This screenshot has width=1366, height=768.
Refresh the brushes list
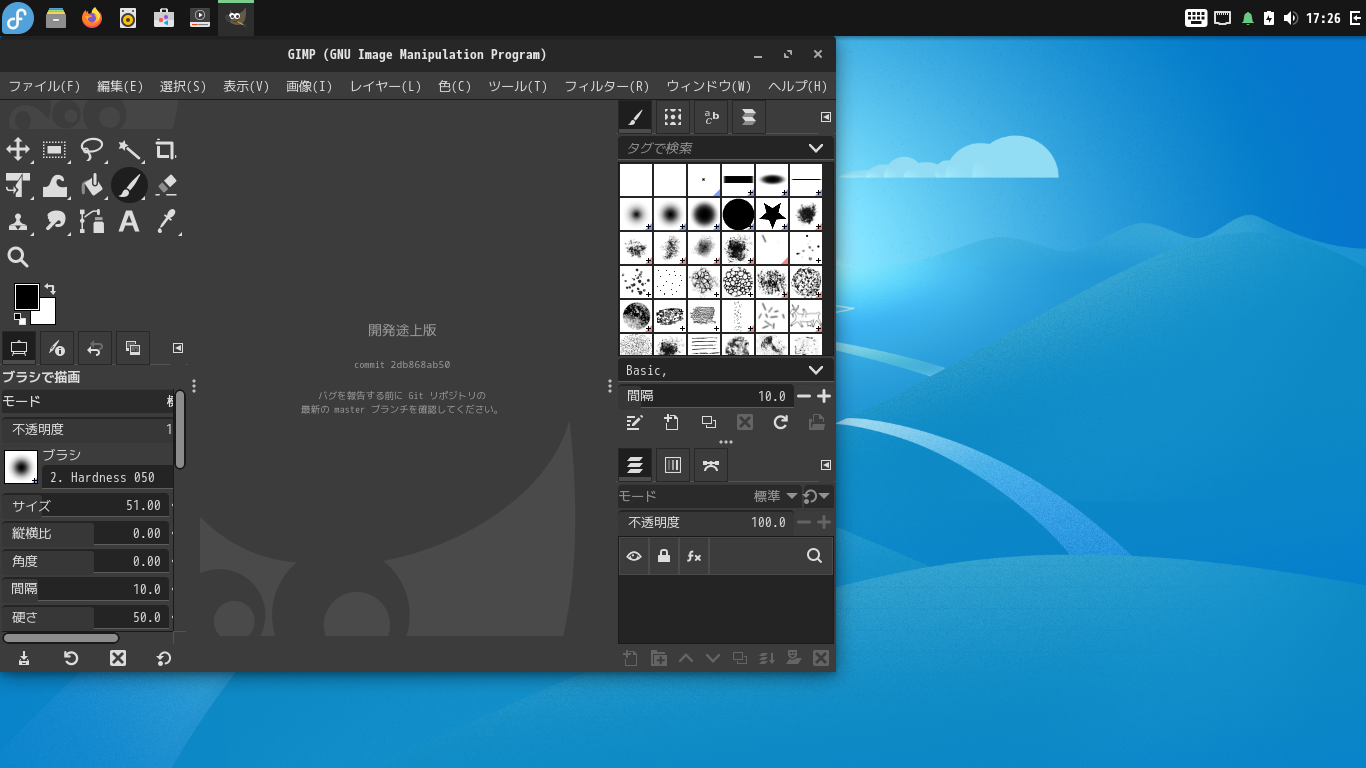tap(781, 422)
